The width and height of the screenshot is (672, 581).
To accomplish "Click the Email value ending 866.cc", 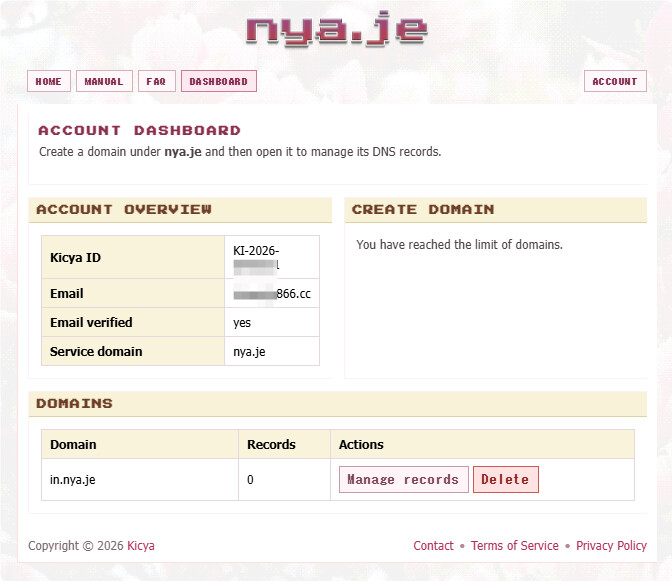I will tap(272, 293).
